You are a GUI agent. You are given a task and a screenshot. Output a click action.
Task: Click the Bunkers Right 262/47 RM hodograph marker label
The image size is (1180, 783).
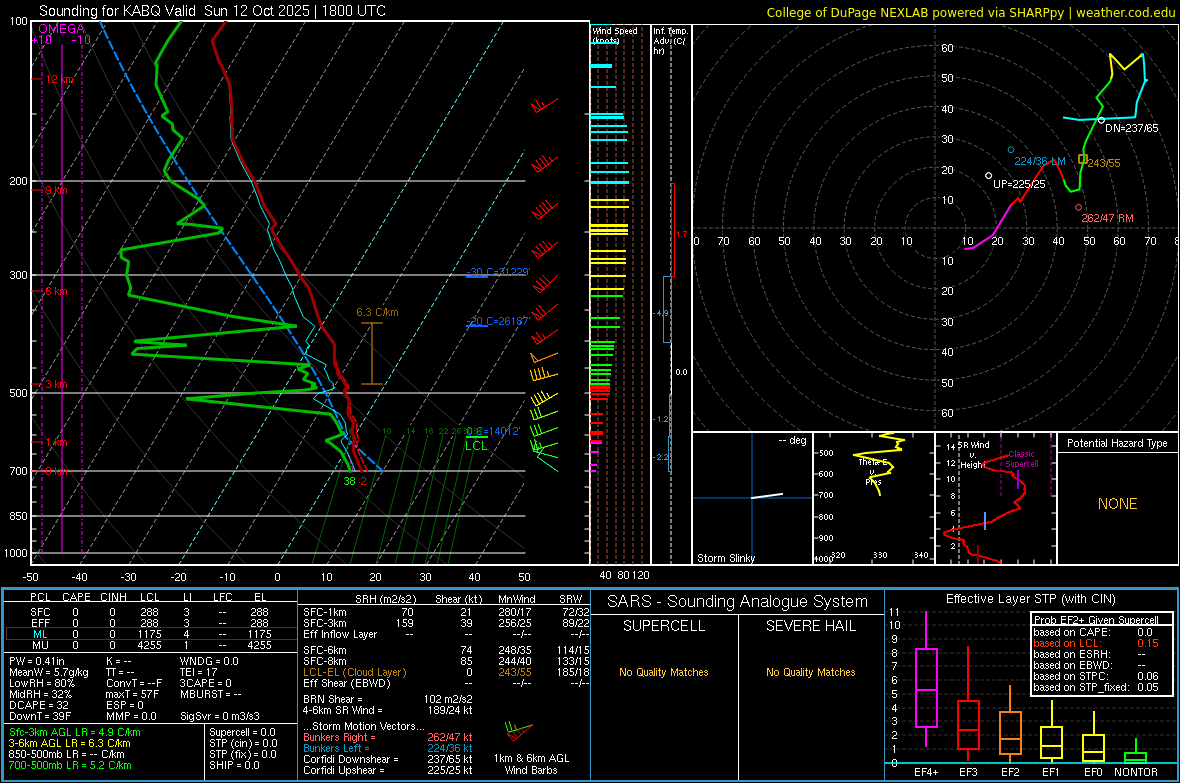1107,218
